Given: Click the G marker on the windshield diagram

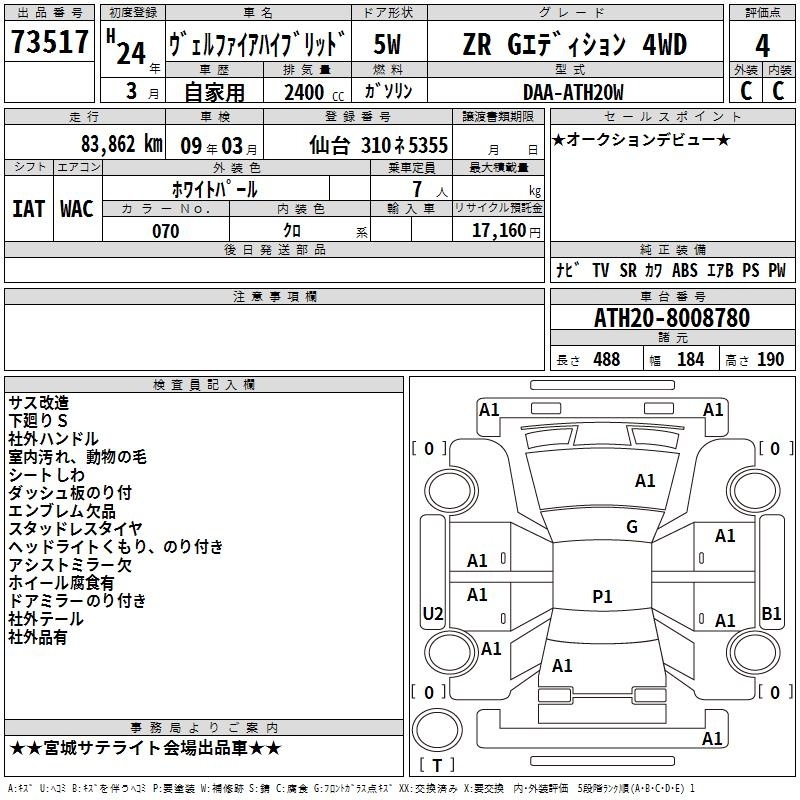Looking at the screenshot, I should point(631,527).
